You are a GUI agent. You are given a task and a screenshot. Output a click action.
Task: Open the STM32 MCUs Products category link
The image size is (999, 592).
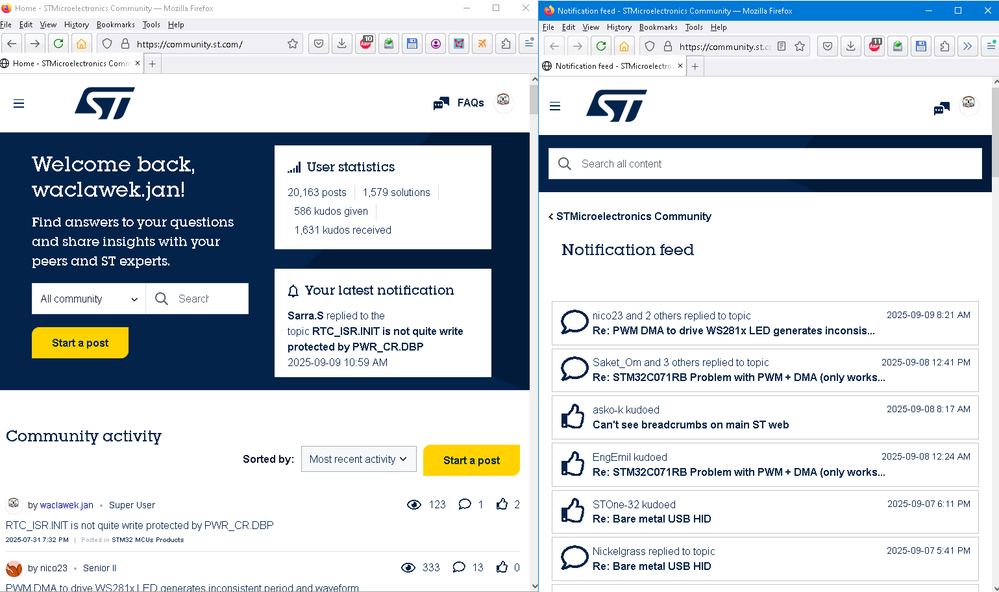pos(147,540)
